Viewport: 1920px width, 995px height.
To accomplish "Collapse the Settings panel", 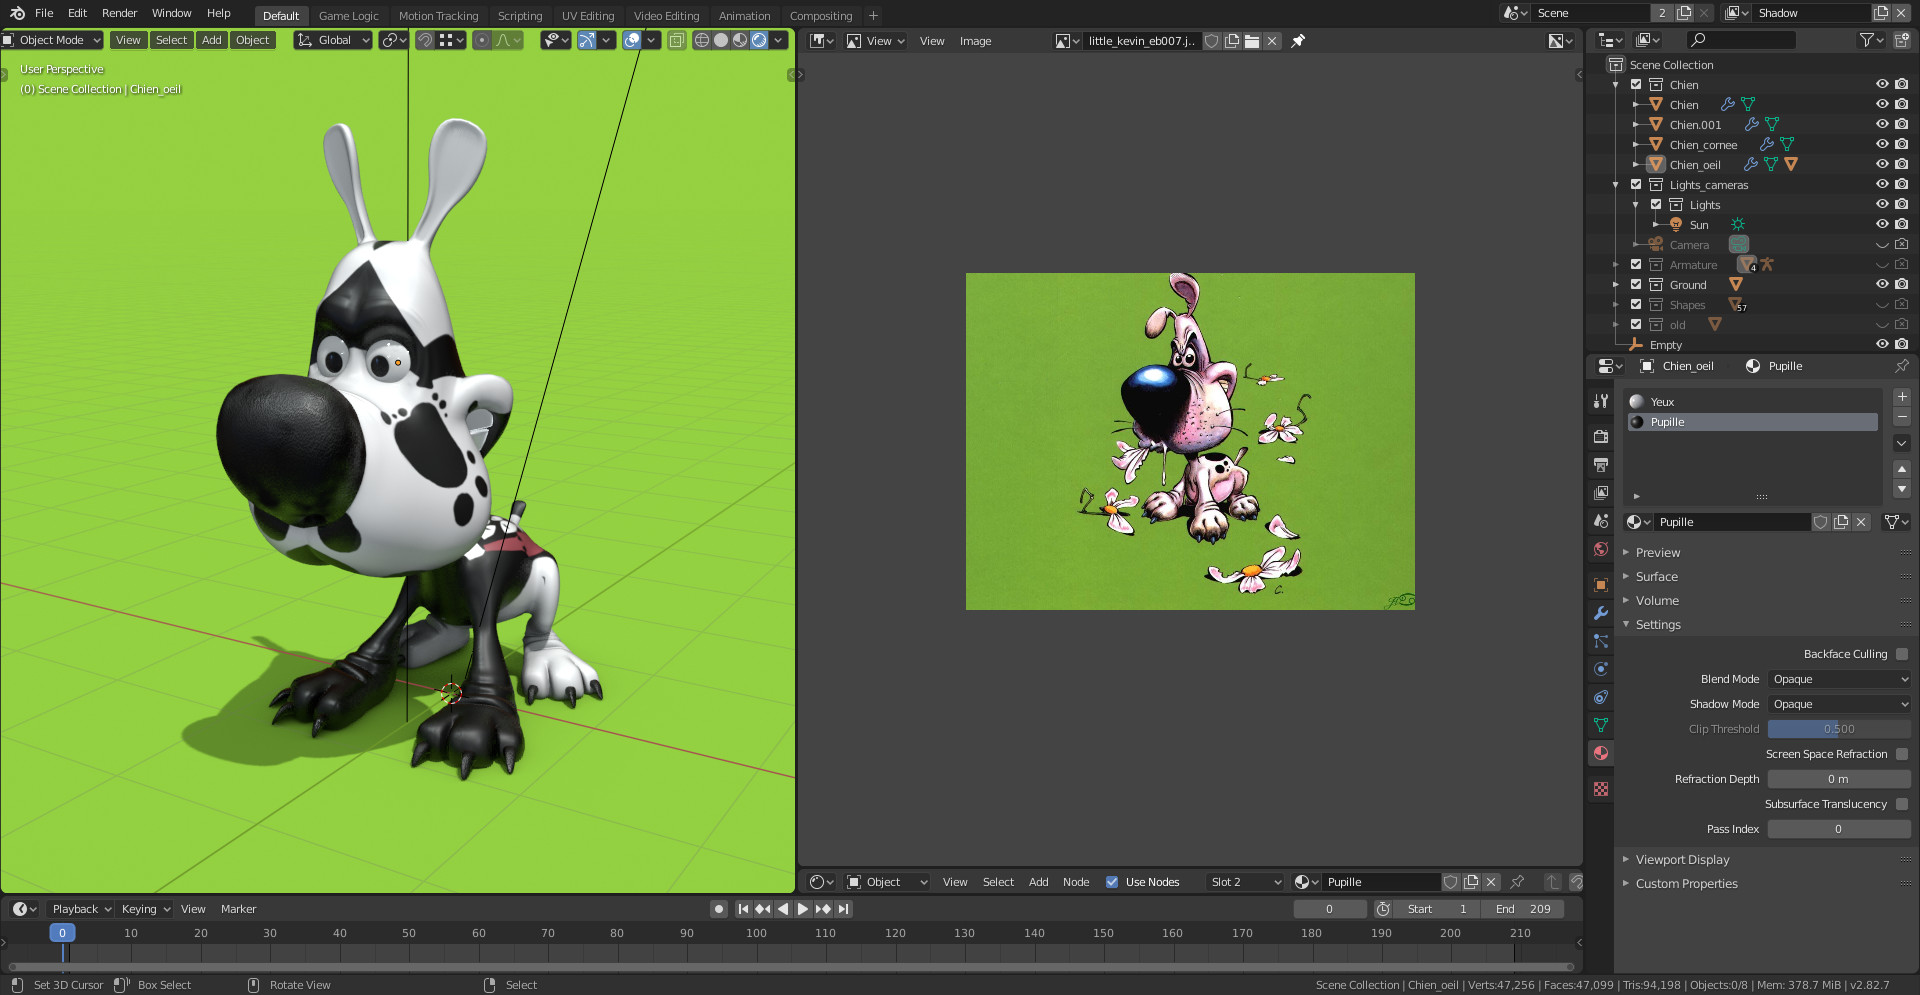I will point(1658,625).
